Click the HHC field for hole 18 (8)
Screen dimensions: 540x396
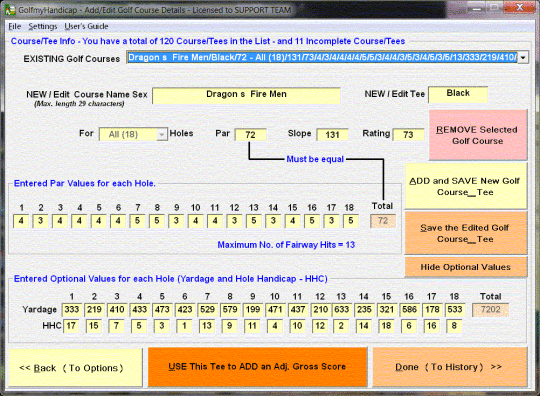point(454,326)
